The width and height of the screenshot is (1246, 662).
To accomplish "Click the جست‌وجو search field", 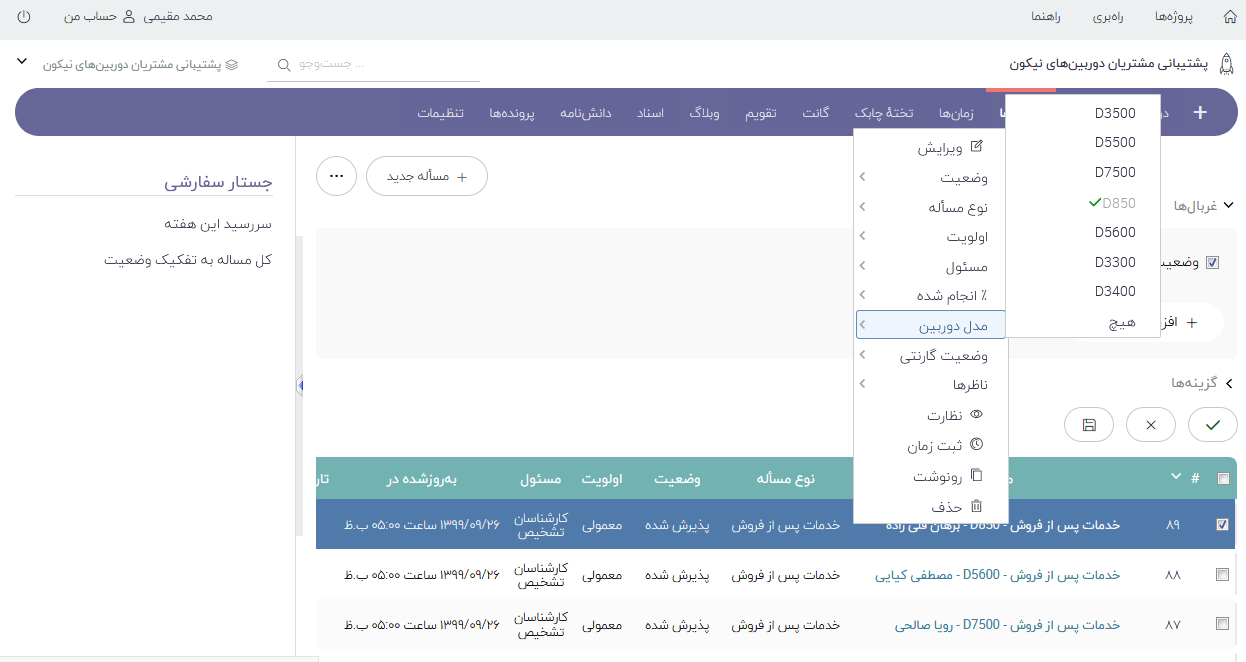I will pos(380,64).
